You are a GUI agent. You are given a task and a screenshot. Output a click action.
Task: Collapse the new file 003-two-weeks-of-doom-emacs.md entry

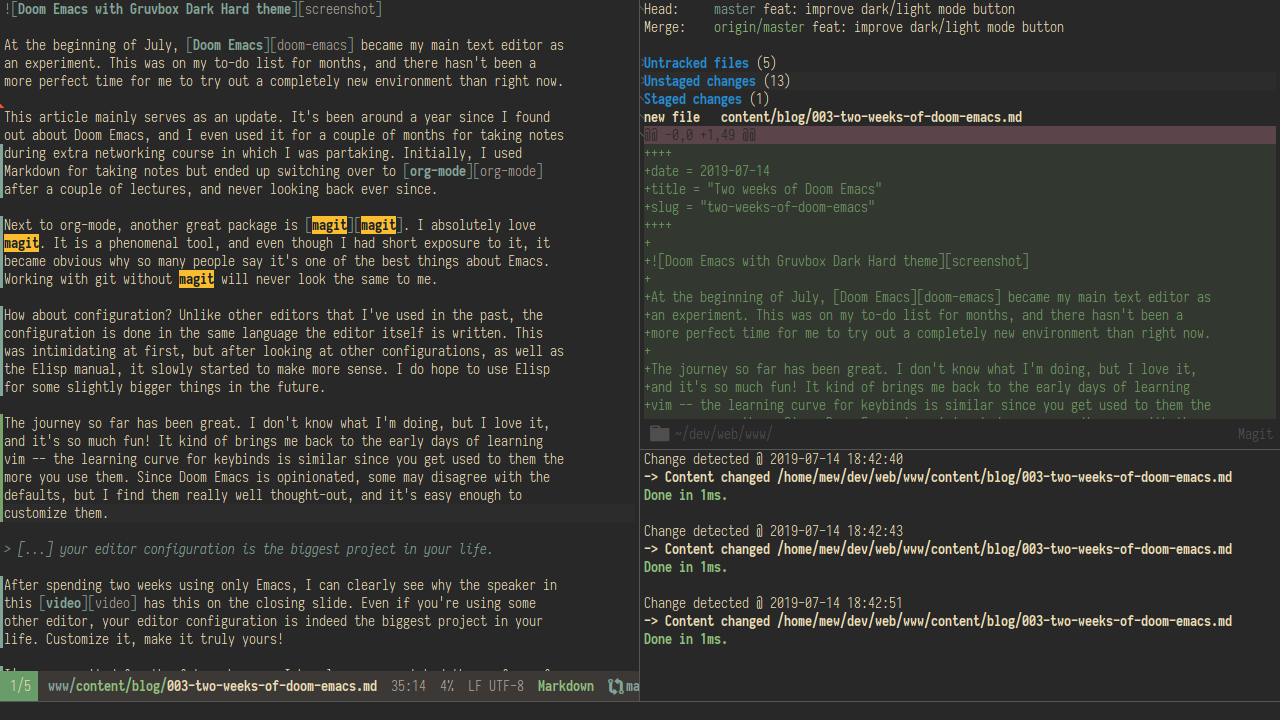pos(833,117)
